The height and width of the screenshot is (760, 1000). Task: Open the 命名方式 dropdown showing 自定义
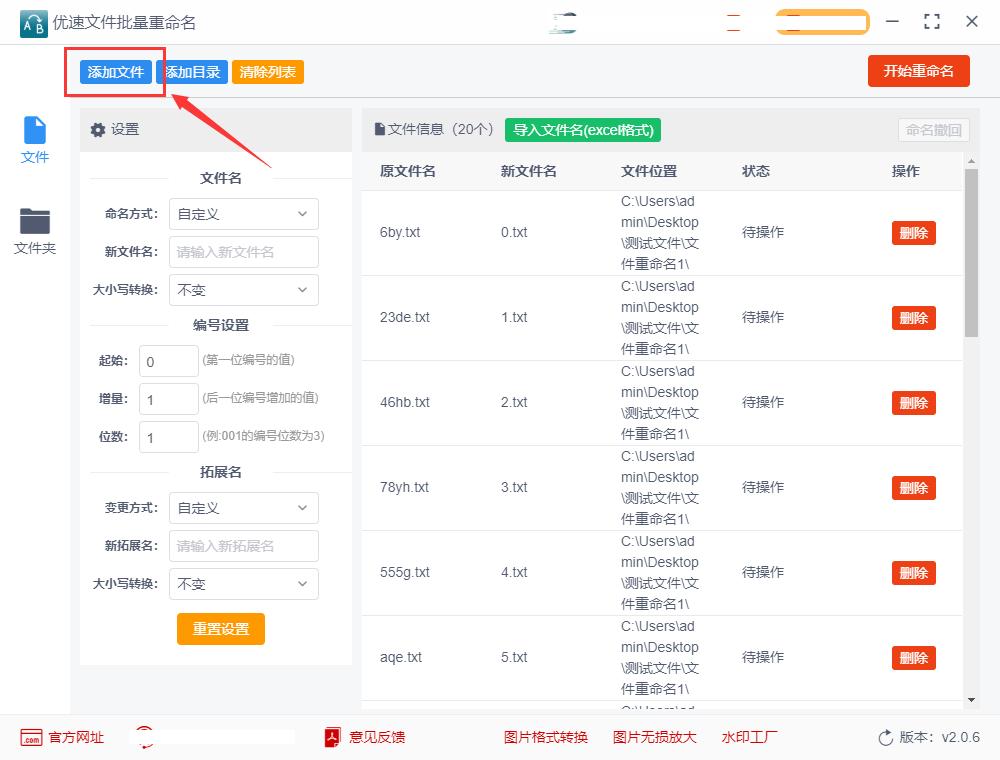click(x=243, y=214)
